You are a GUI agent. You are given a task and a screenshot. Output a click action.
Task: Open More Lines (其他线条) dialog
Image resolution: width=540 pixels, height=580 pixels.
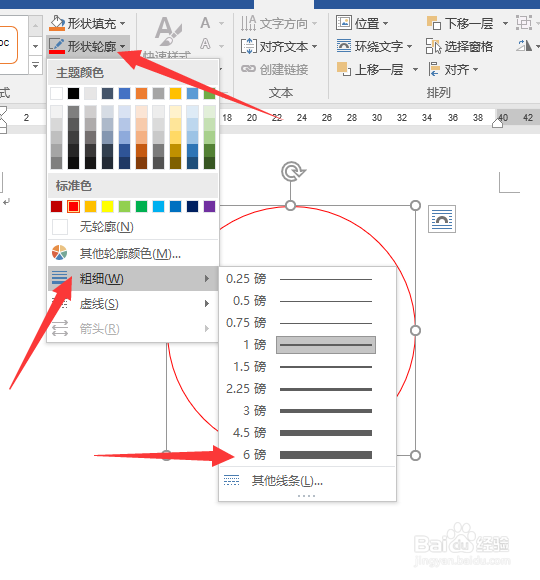tap(307, 481)
